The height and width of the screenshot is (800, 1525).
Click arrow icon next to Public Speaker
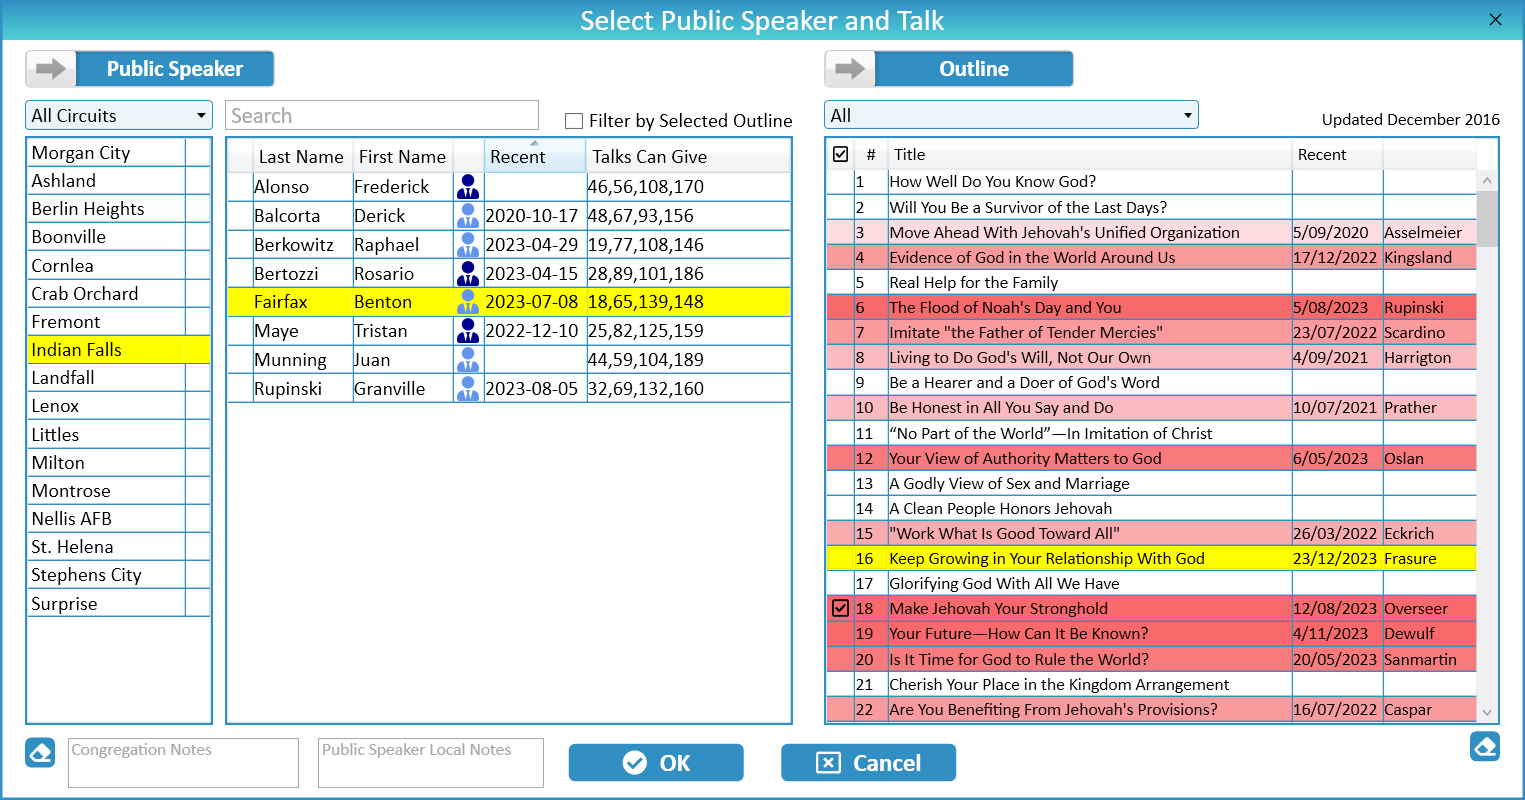(51, 69)
